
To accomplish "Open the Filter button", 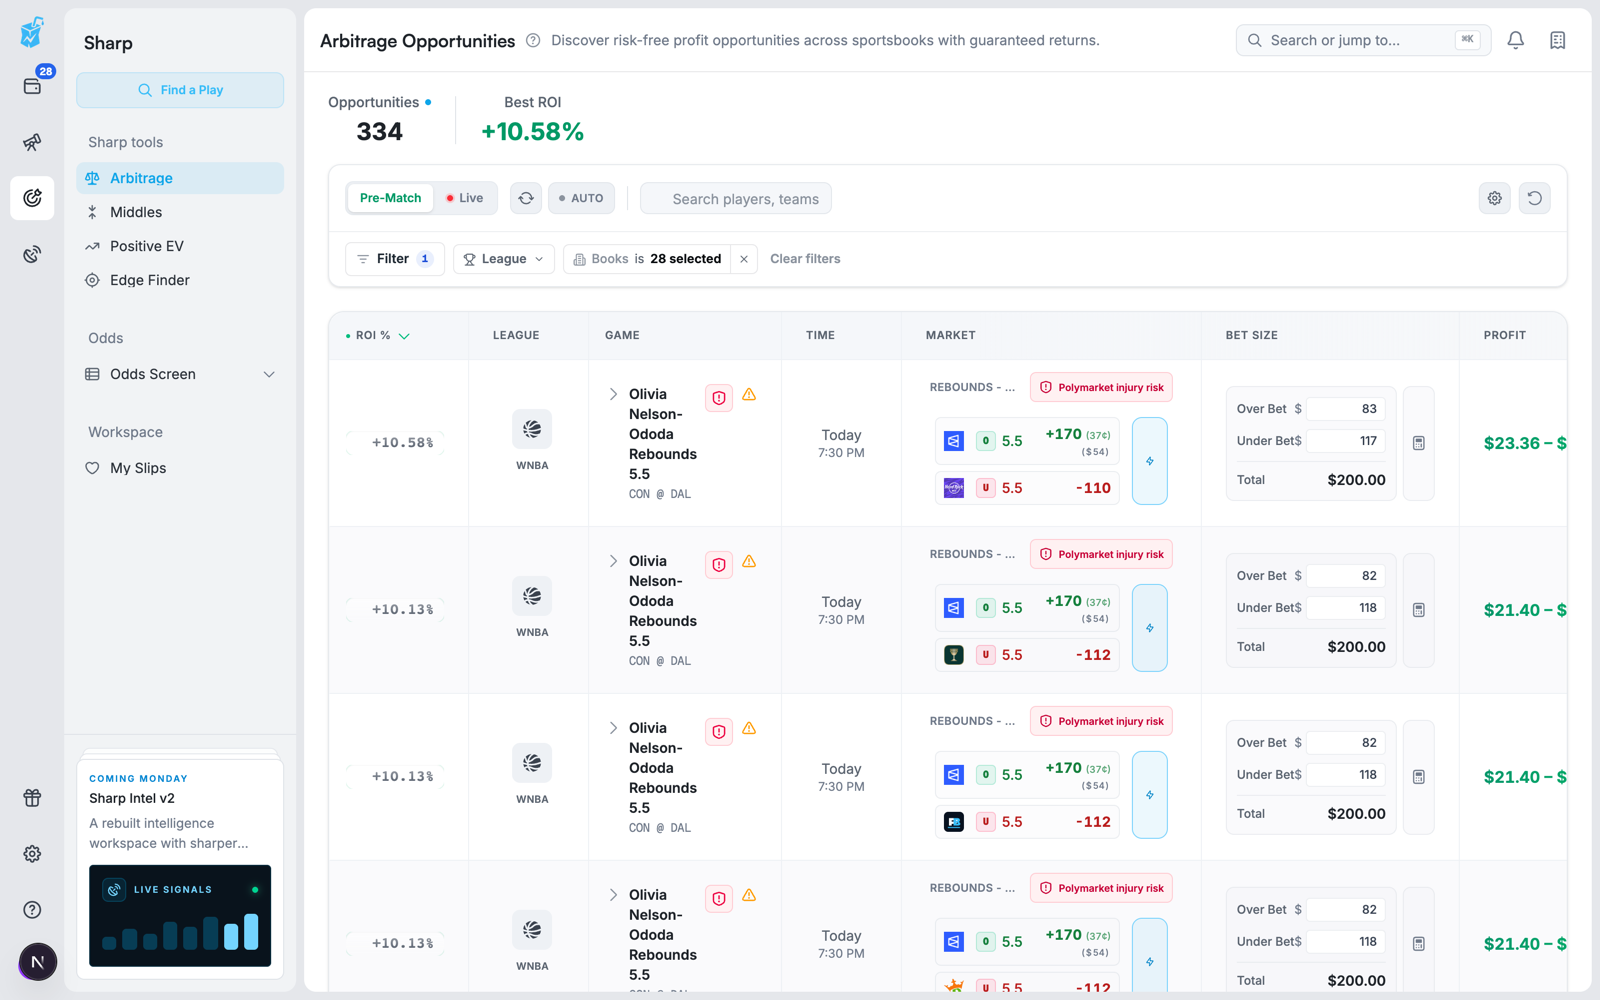I will click(x=394, y=259).
